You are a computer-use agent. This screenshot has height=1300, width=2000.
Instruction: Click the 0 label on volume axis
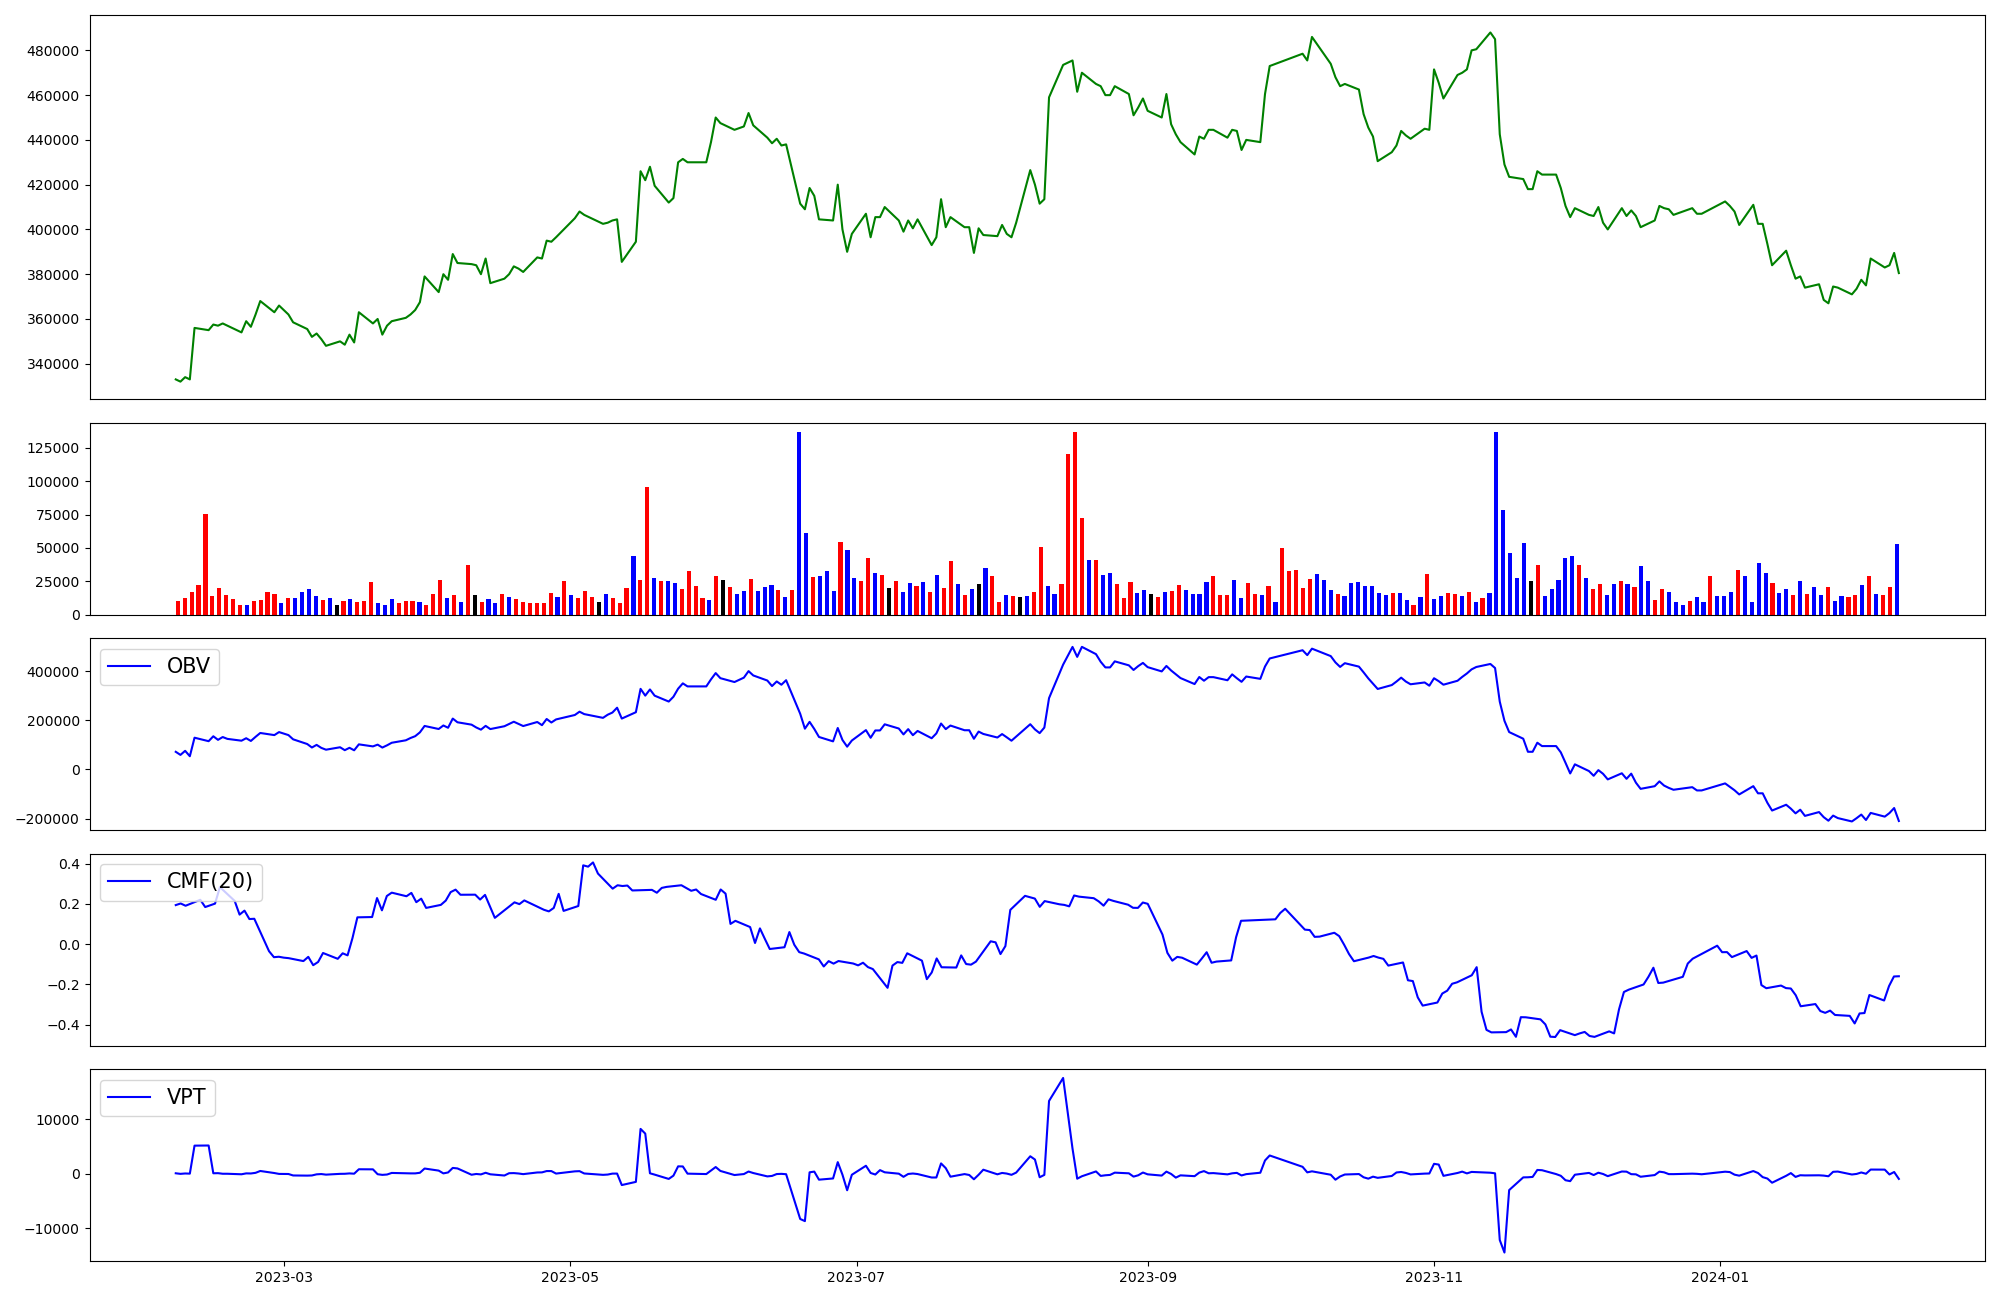click(x=75, y=616)
